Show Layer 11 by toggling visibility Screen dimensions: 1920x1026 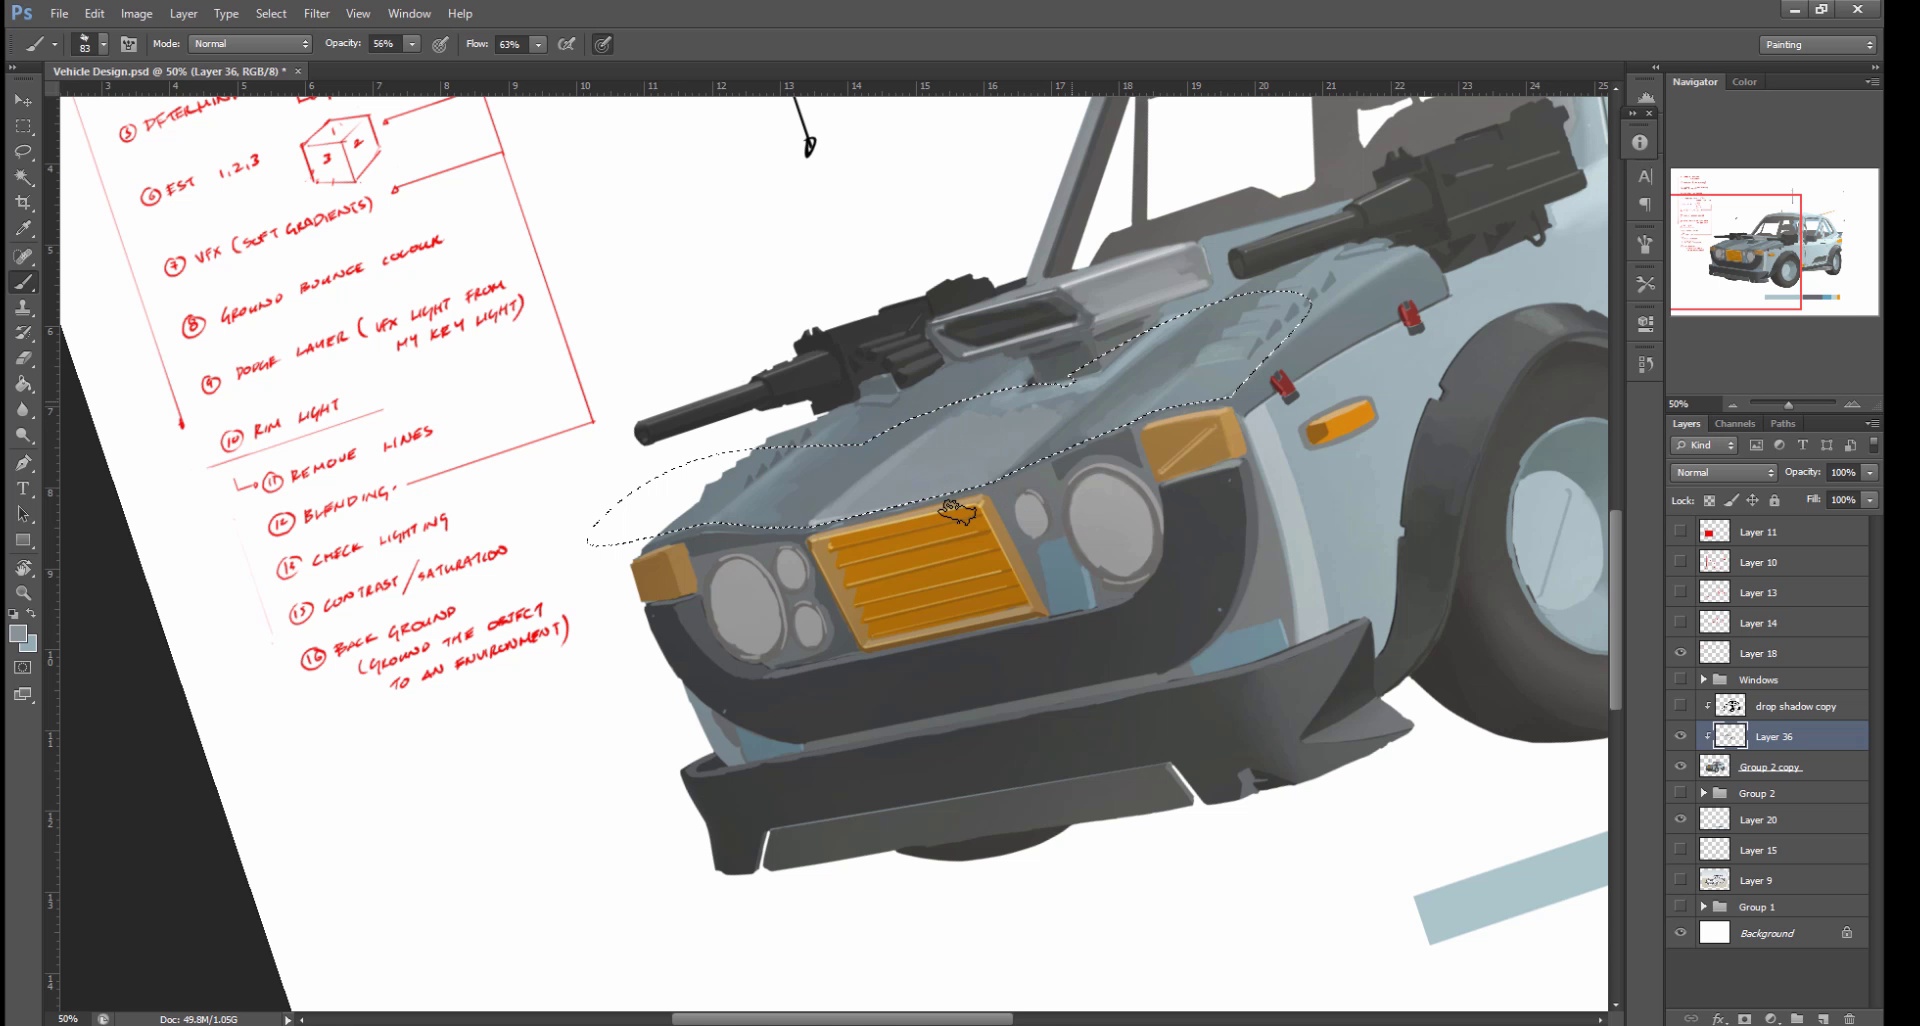(x=1680, y=532)
